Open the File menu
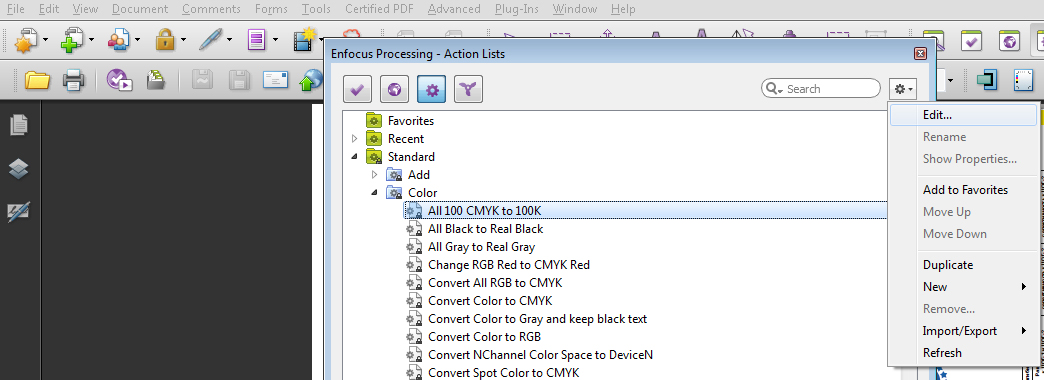This screenshot has height=380, width=1044. (x=16, y=9)
